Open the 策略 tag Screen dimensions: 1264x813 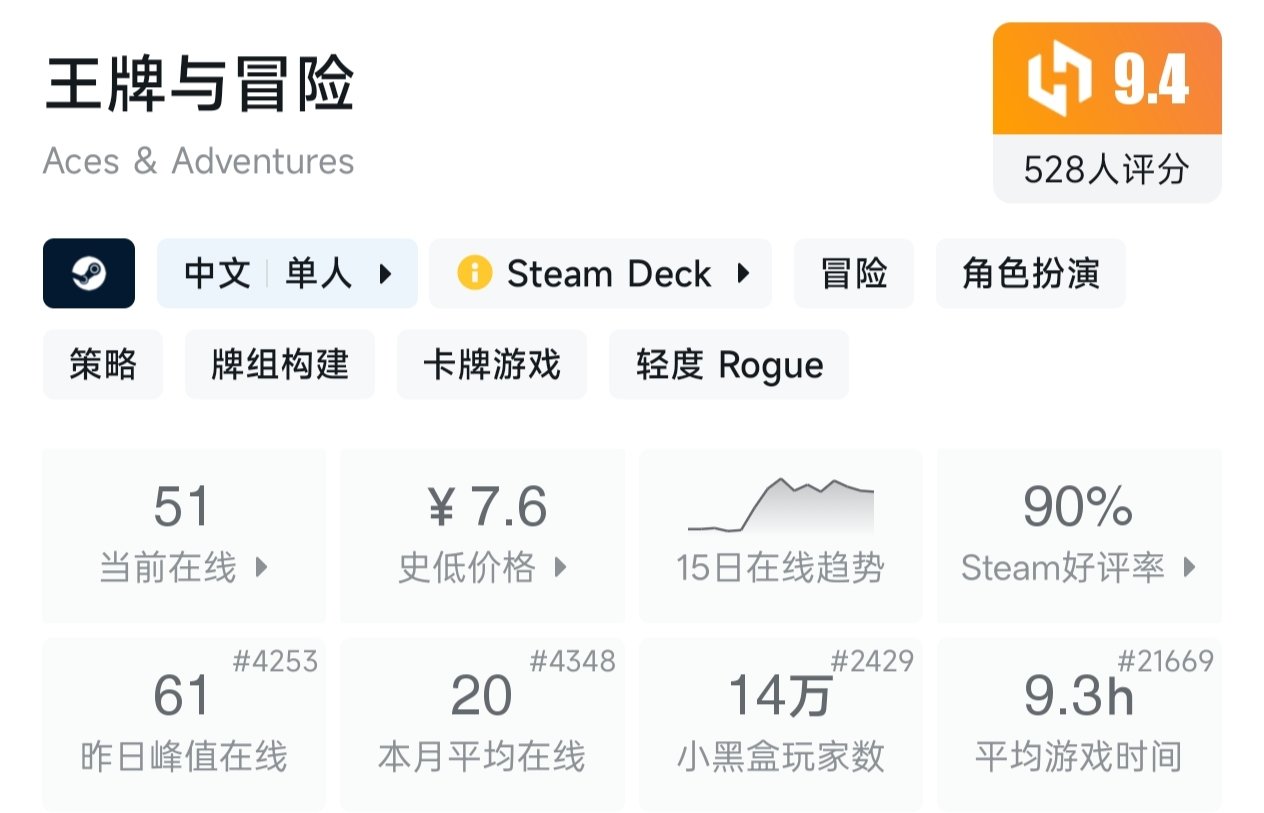[x=102, y=365]
